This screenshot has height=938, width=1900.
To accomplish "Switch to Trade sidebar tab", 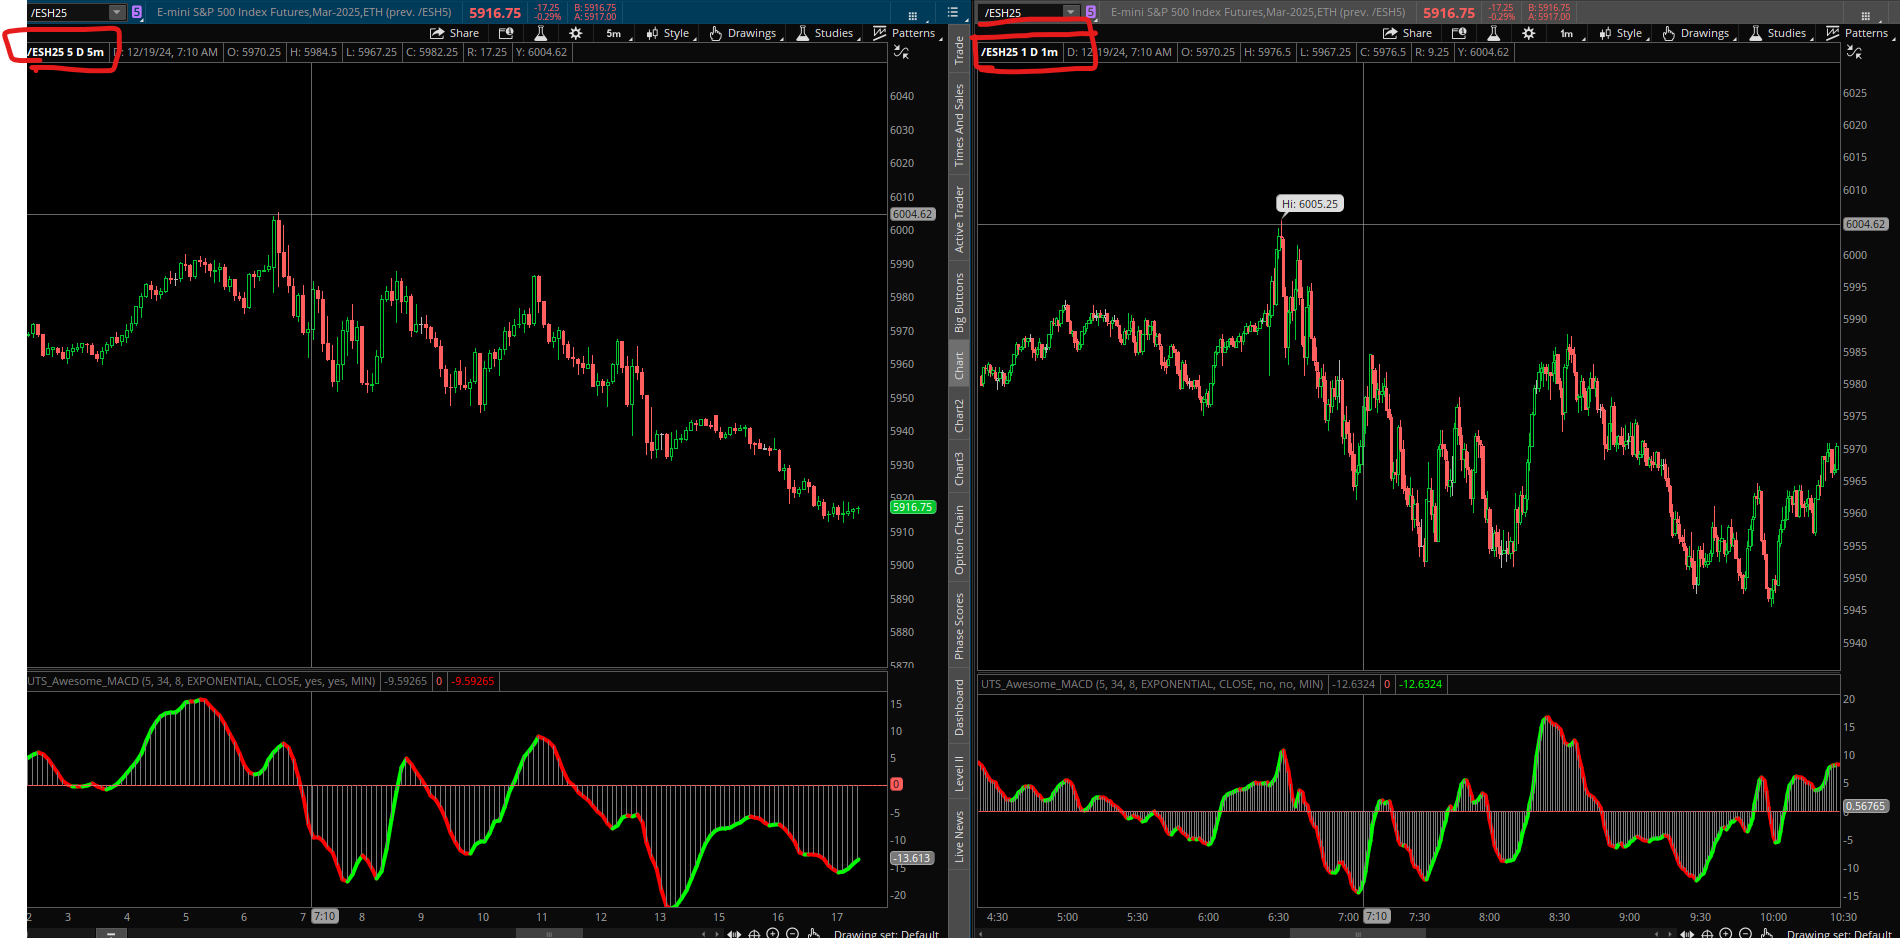I will [x=959, y=50].
